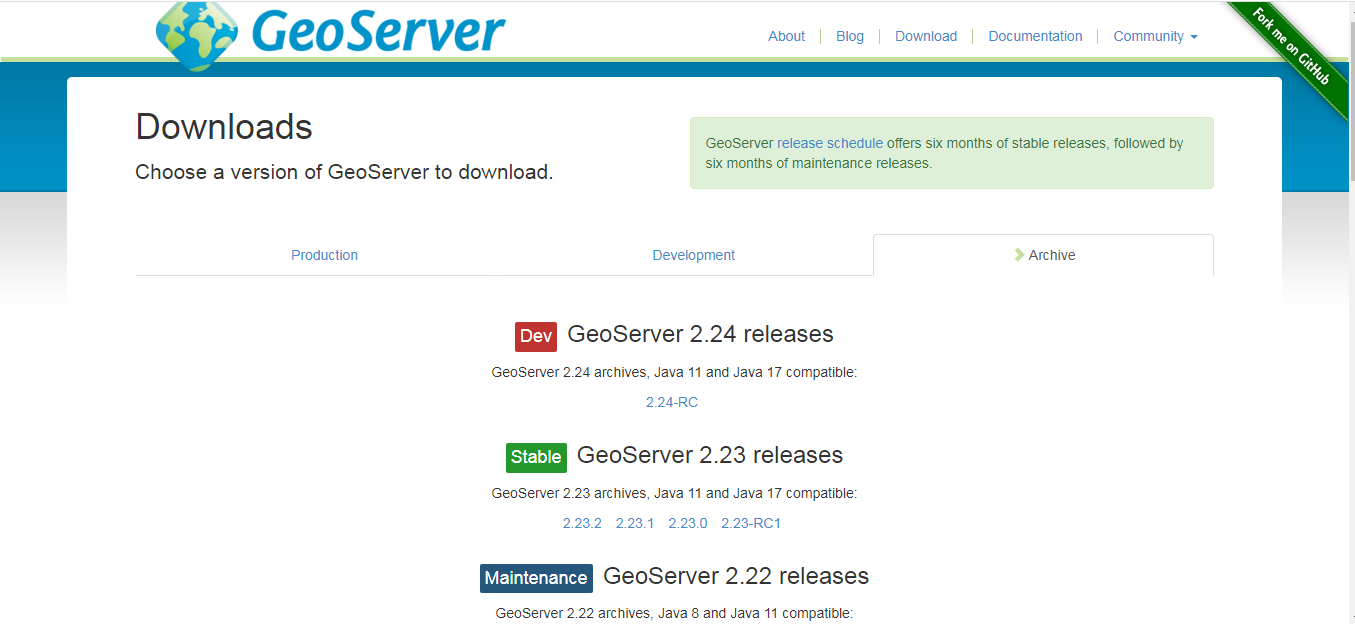Click the GeoServer 2.22 releases heading
This screenshot has height=624, width=1355.
[736, 576]
